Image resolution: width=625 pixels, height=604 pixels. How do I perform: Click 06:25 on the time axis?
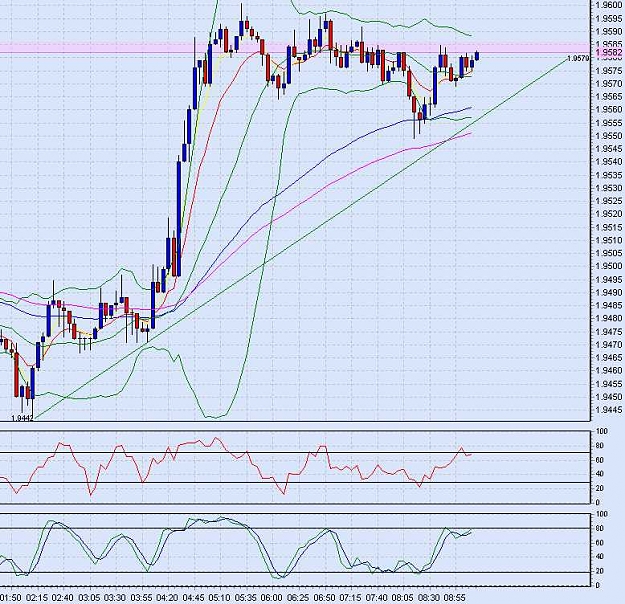298,598
